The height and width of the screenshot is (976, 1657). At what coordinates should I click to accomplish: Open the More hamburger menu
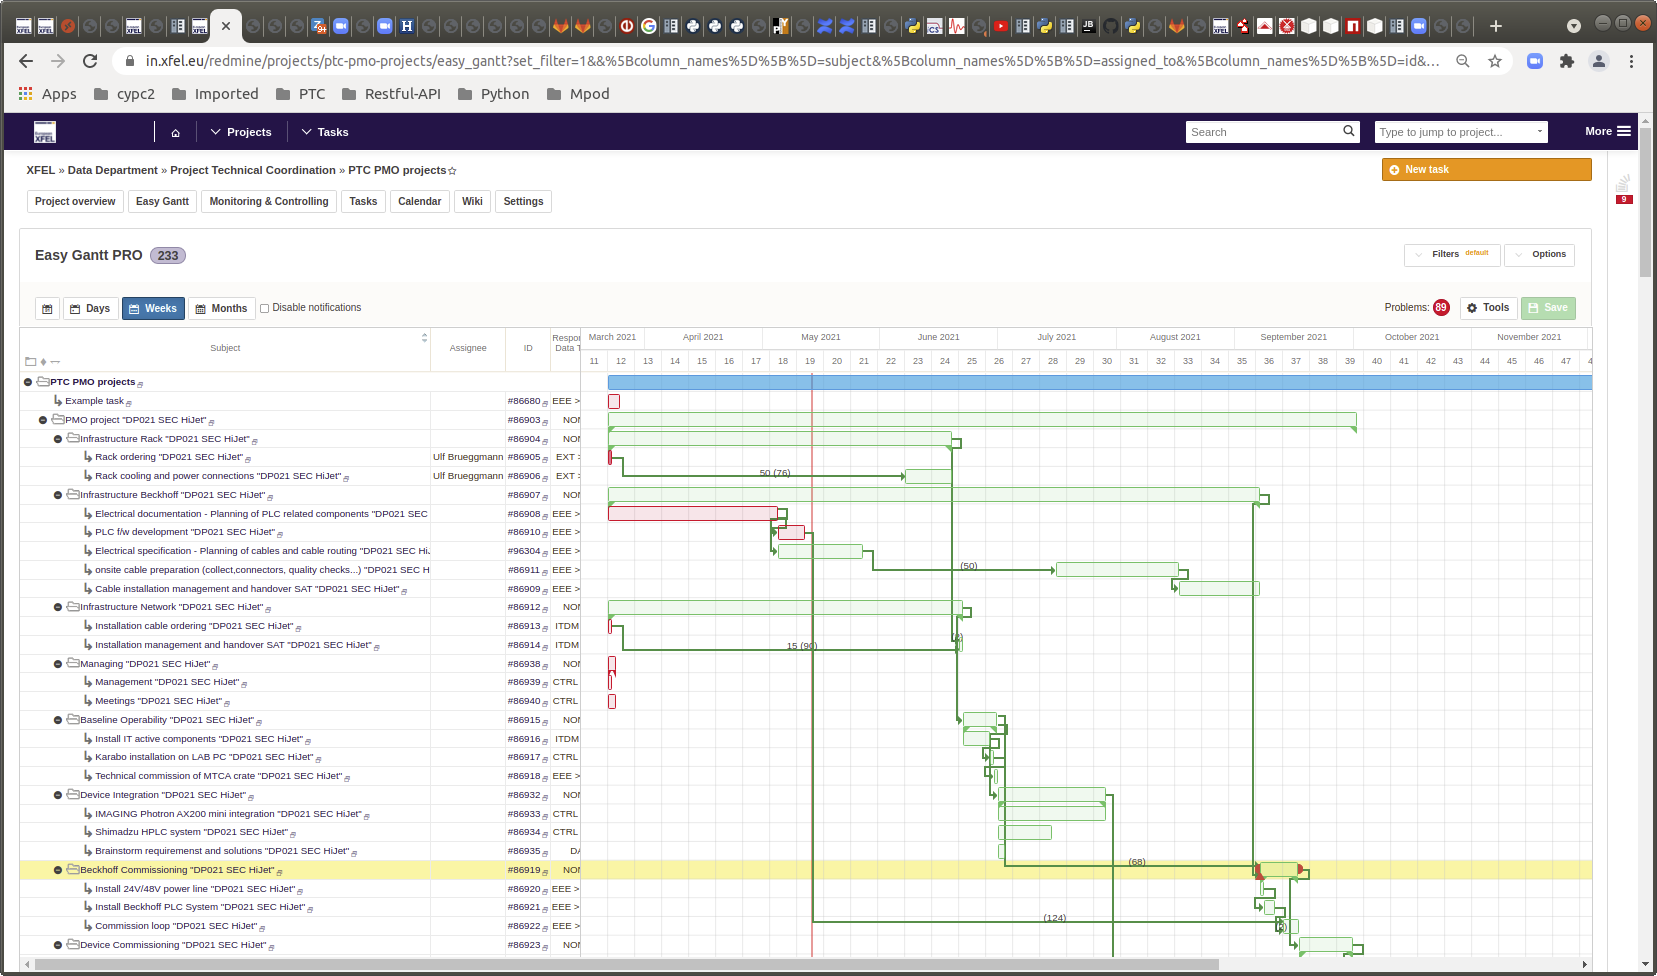click(x=1624, y=131)
